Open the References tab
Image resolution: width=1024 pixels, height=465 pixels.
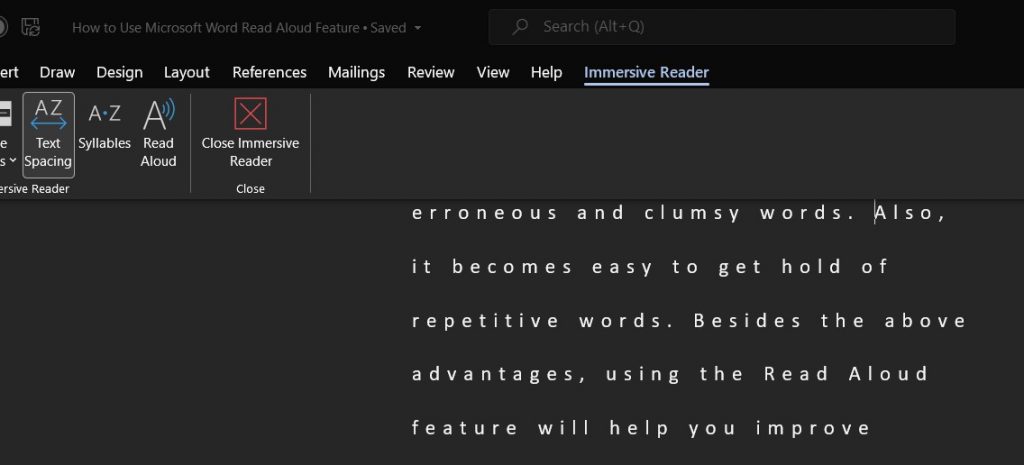(269, 72)
